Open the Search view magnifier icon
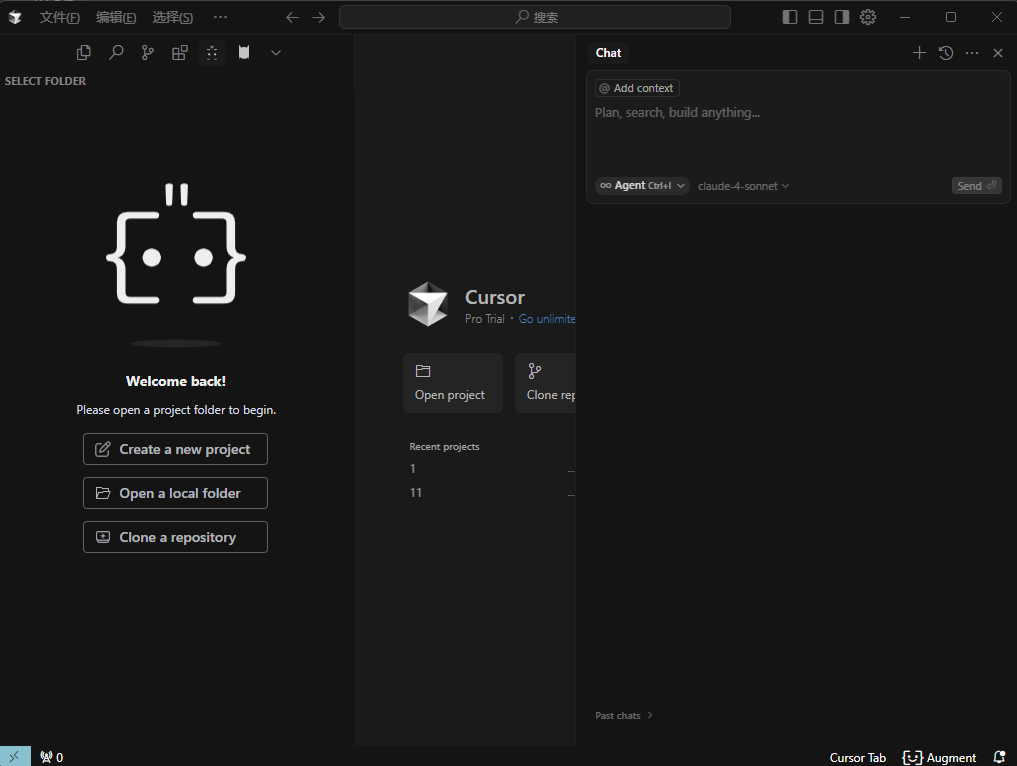Image resolution: width=1017 pixels, height=766 pixels. click(116, 53)
